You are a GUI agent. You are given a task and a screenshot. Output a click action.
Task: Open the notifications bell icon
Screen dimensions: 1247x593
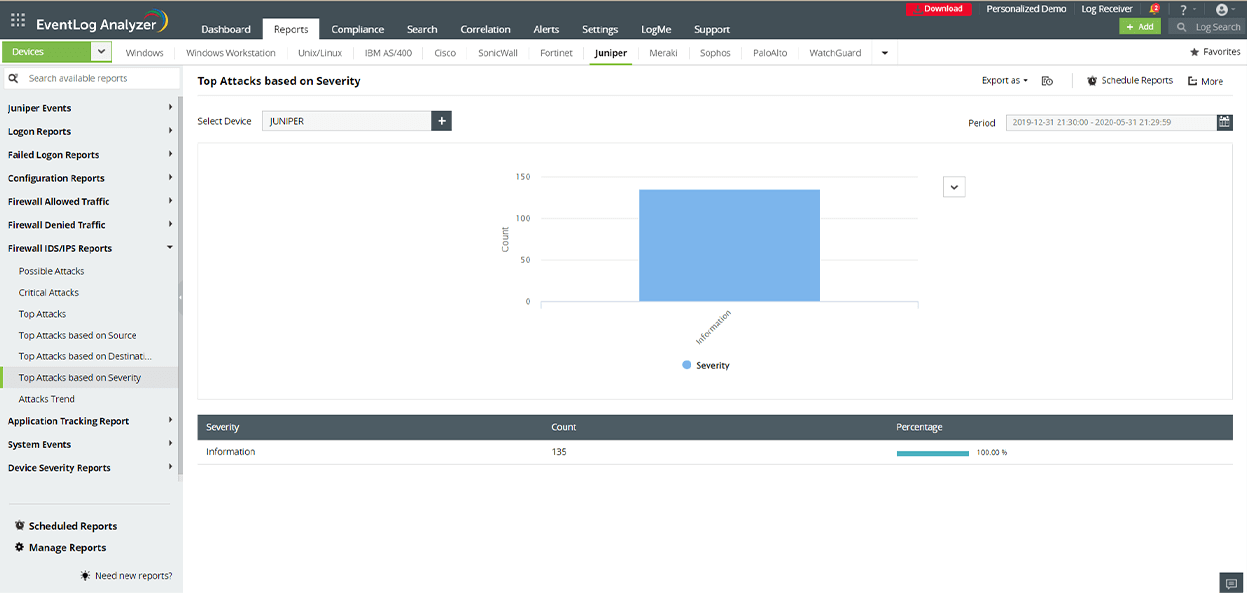(x=1154, y=9)
